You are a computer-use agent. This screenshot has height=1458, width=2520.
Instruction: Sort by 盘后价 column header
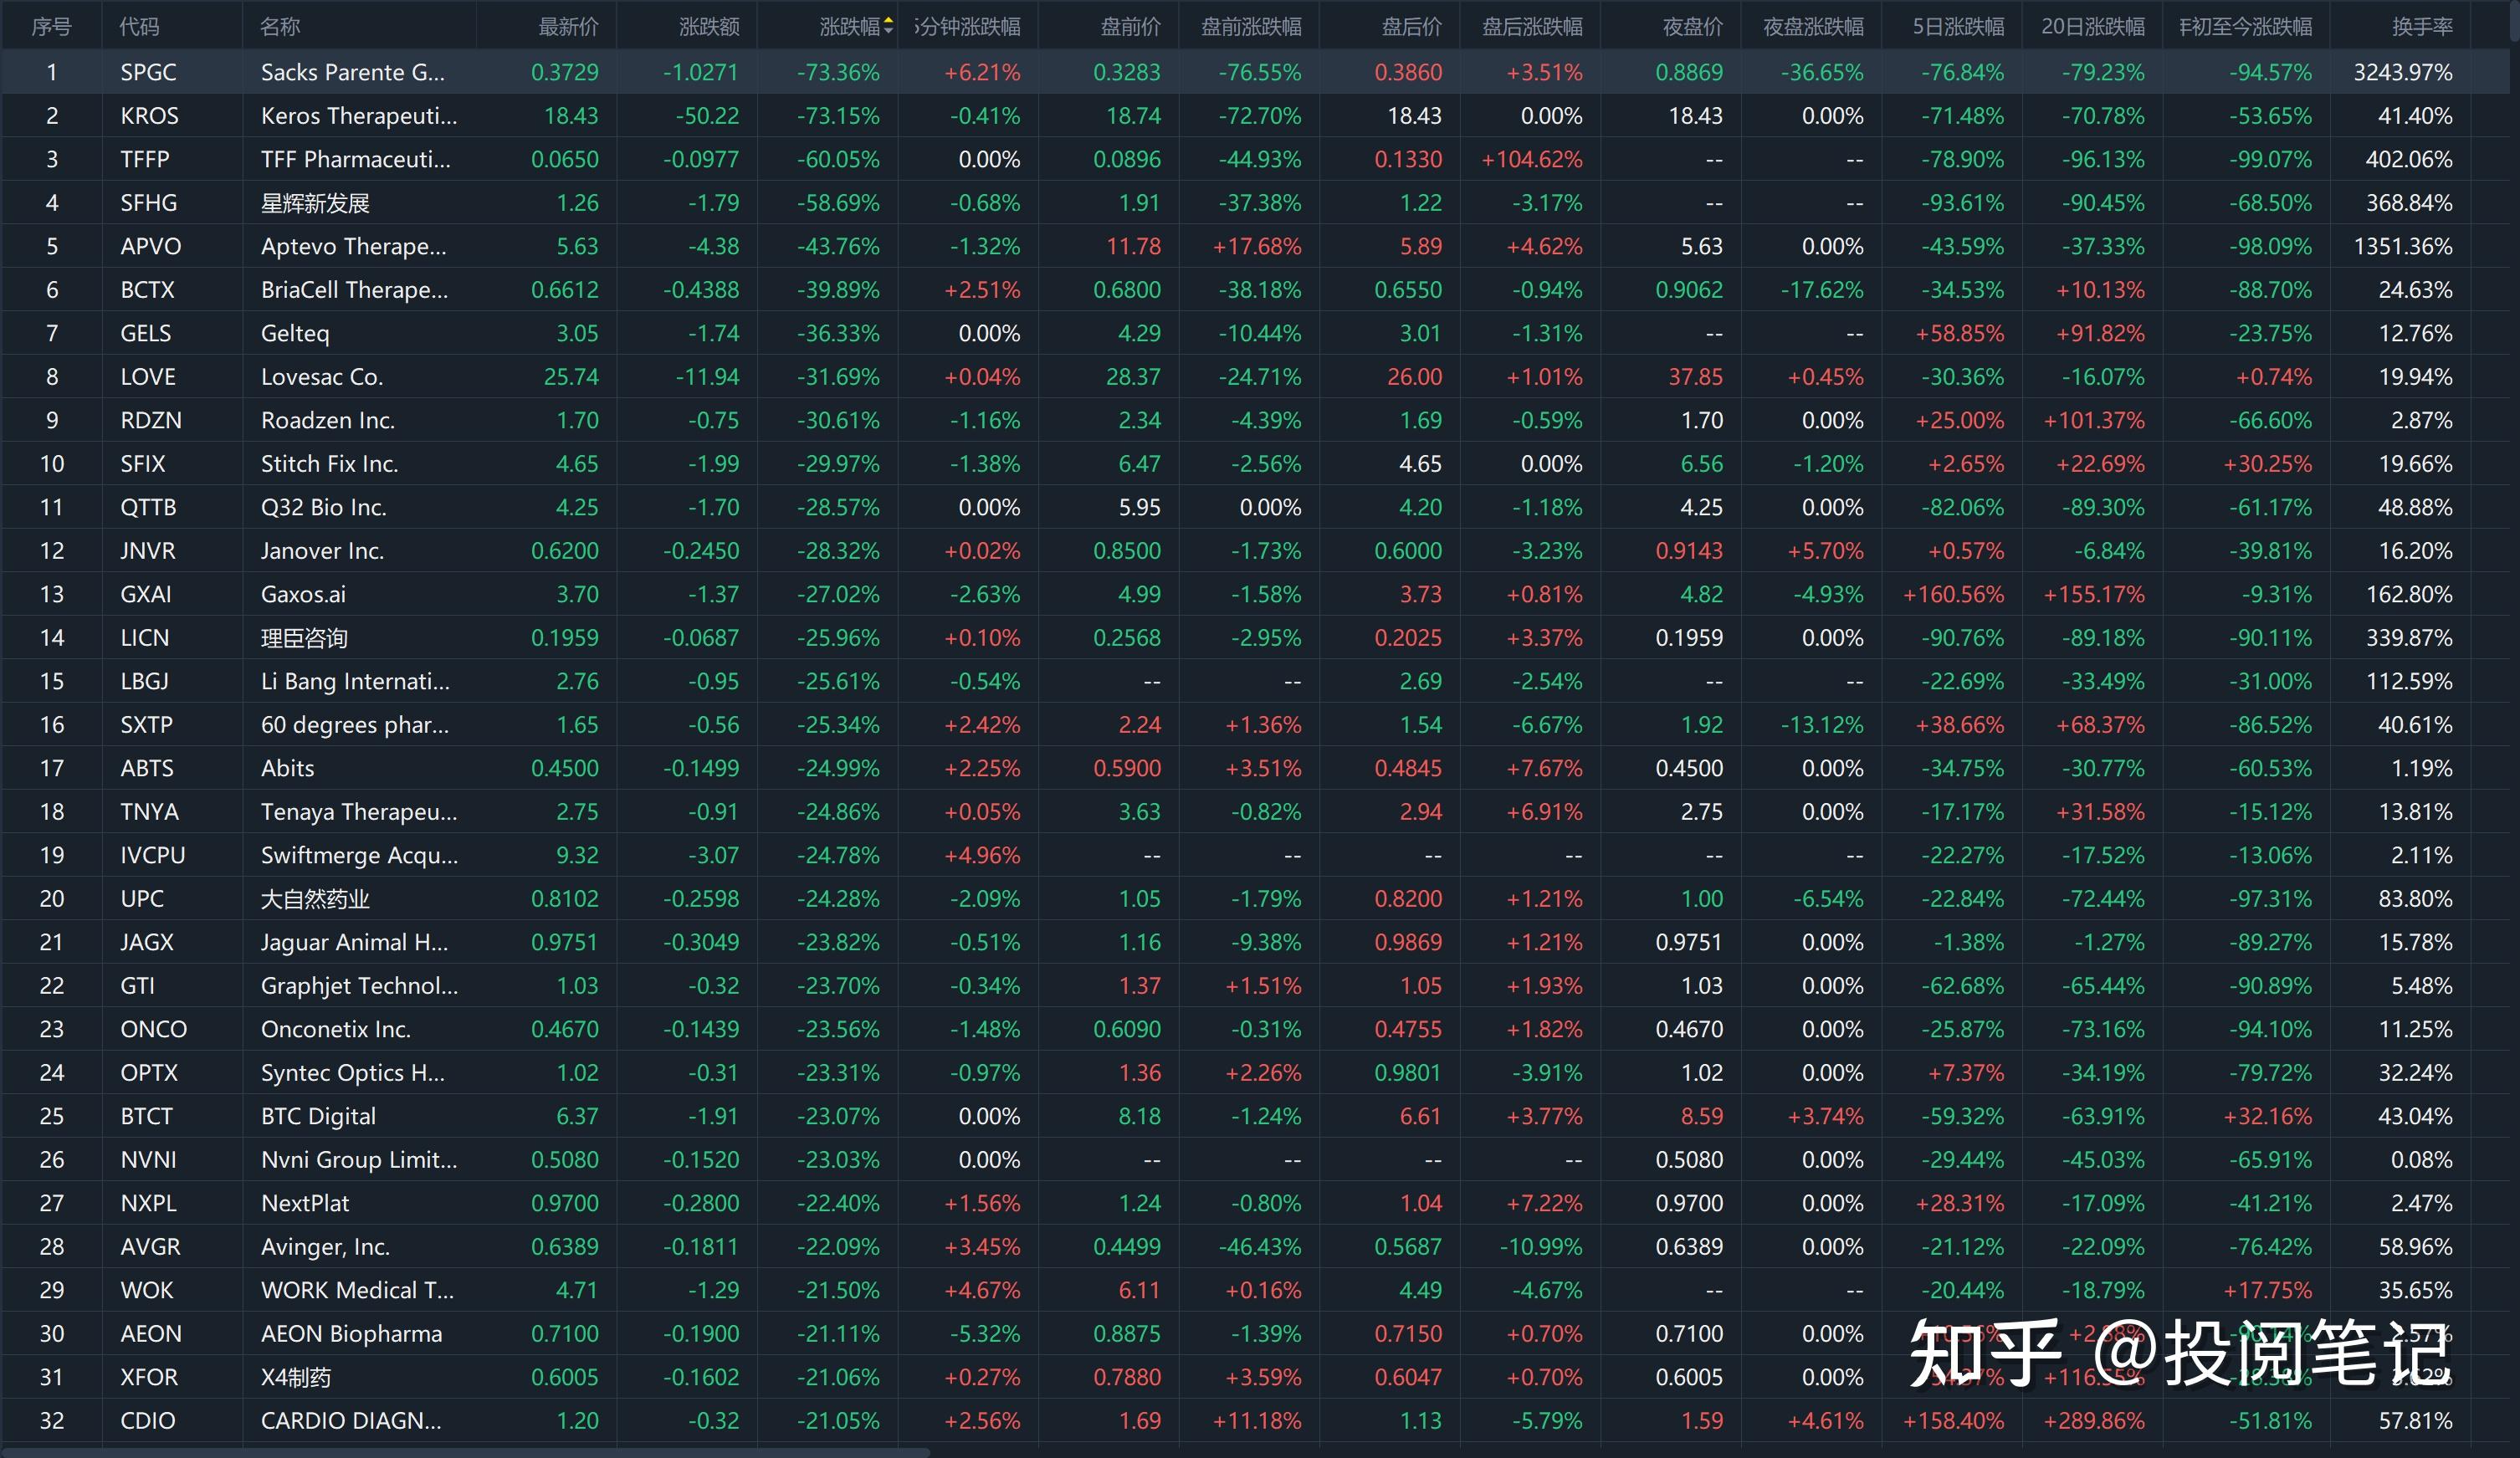point(1412,27)
